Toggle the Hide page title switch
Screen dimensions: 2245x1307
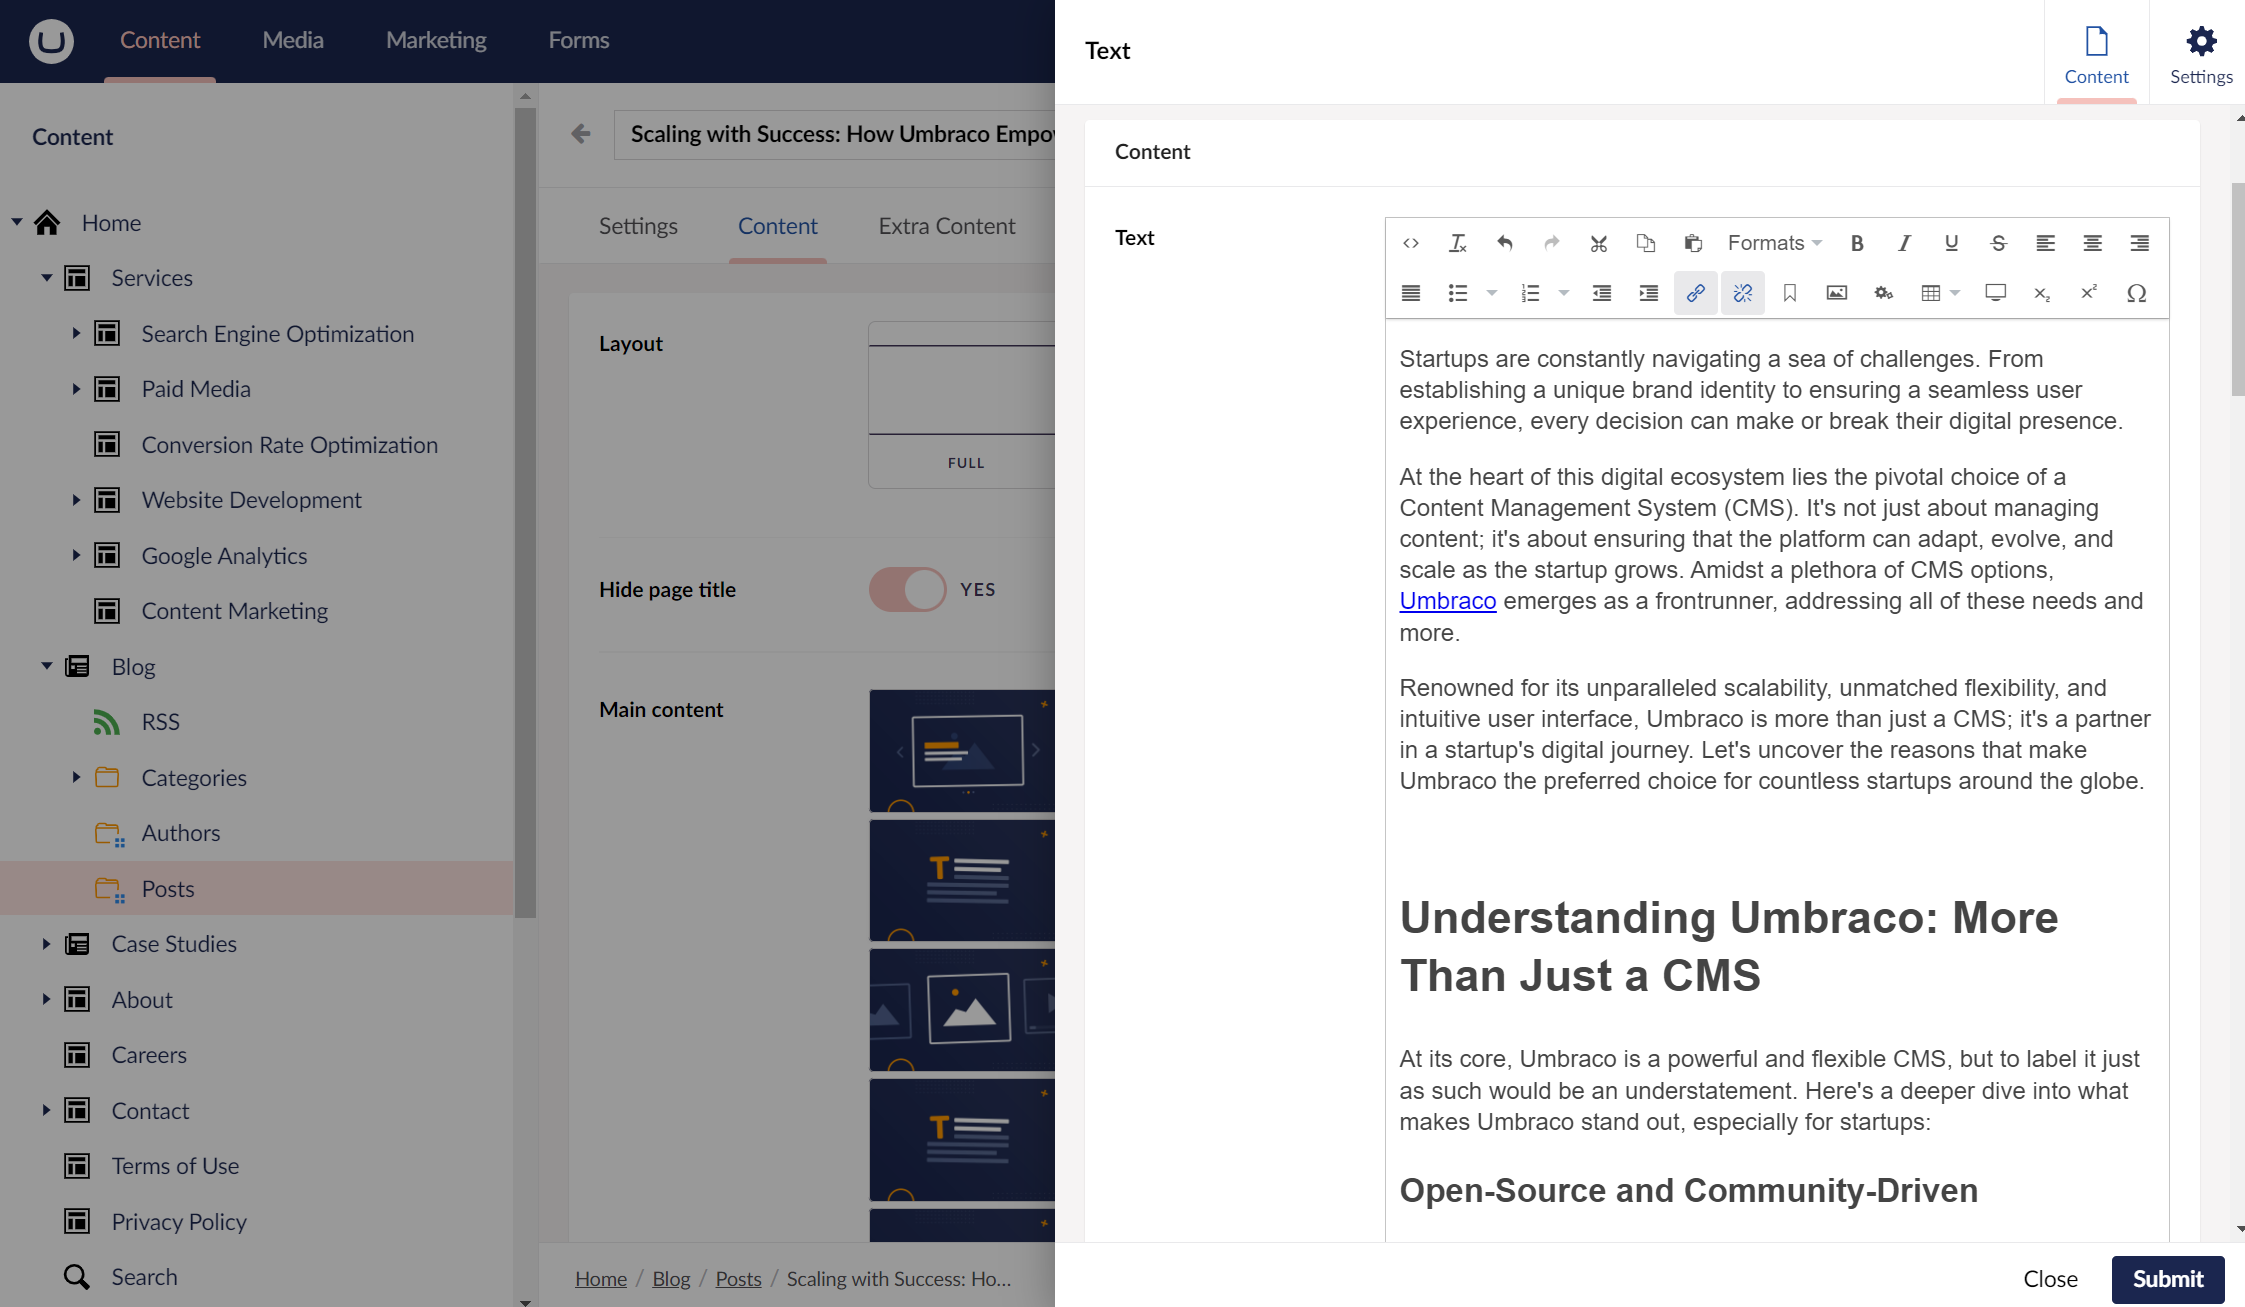click(907, 589)
